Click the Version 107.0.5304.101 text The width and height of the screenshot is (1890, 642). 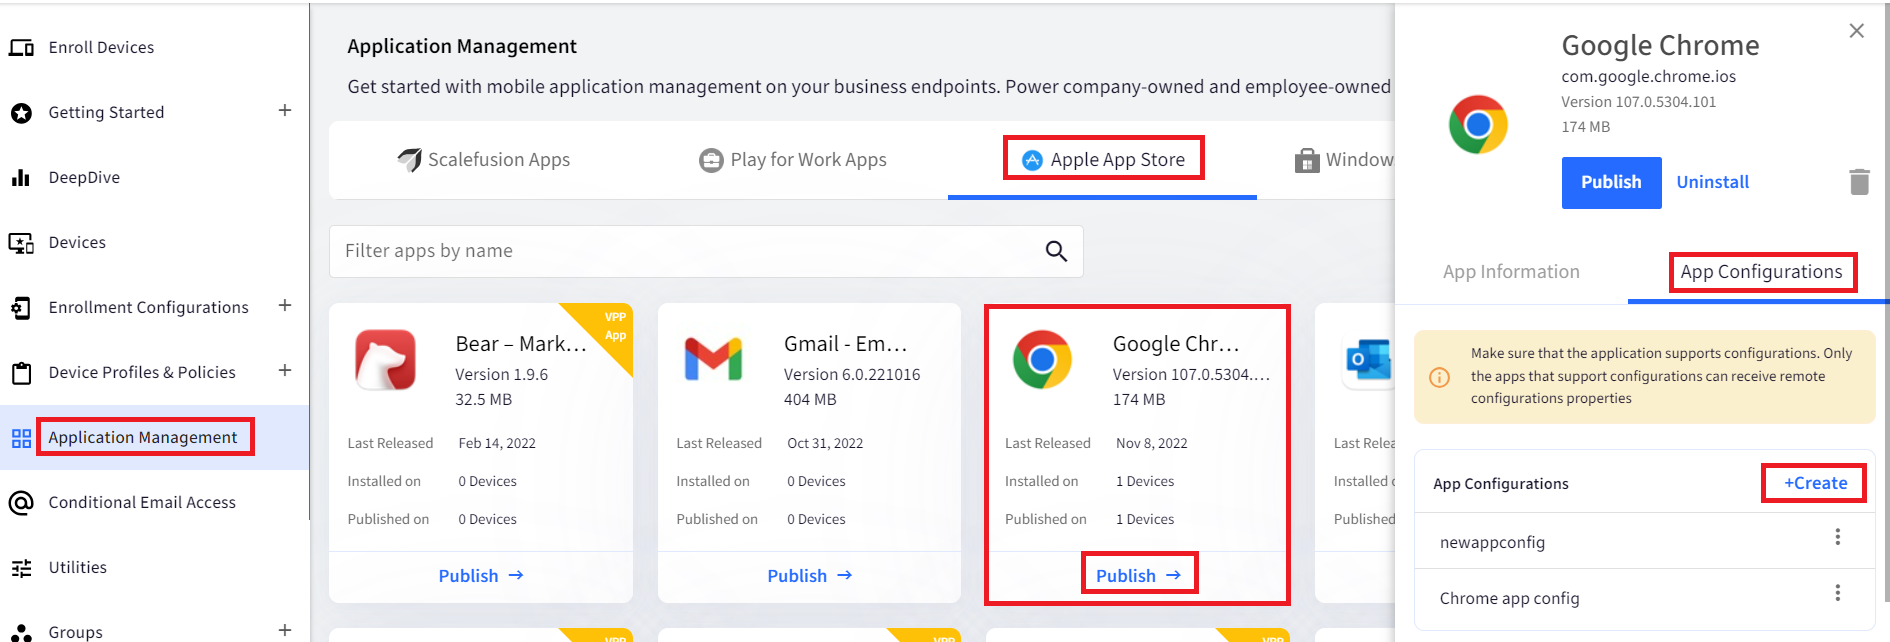click(1638, 102)
